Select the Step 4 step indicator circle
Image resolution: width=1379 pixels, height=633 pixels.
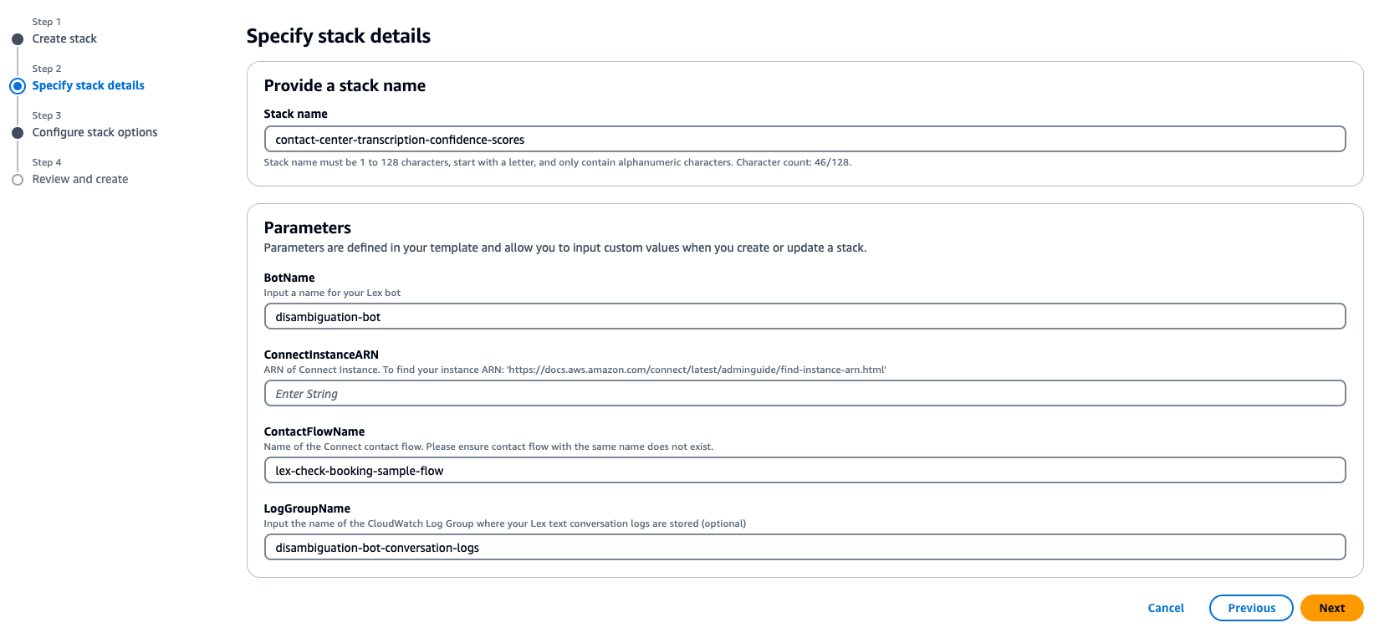(x=17, y=179)
